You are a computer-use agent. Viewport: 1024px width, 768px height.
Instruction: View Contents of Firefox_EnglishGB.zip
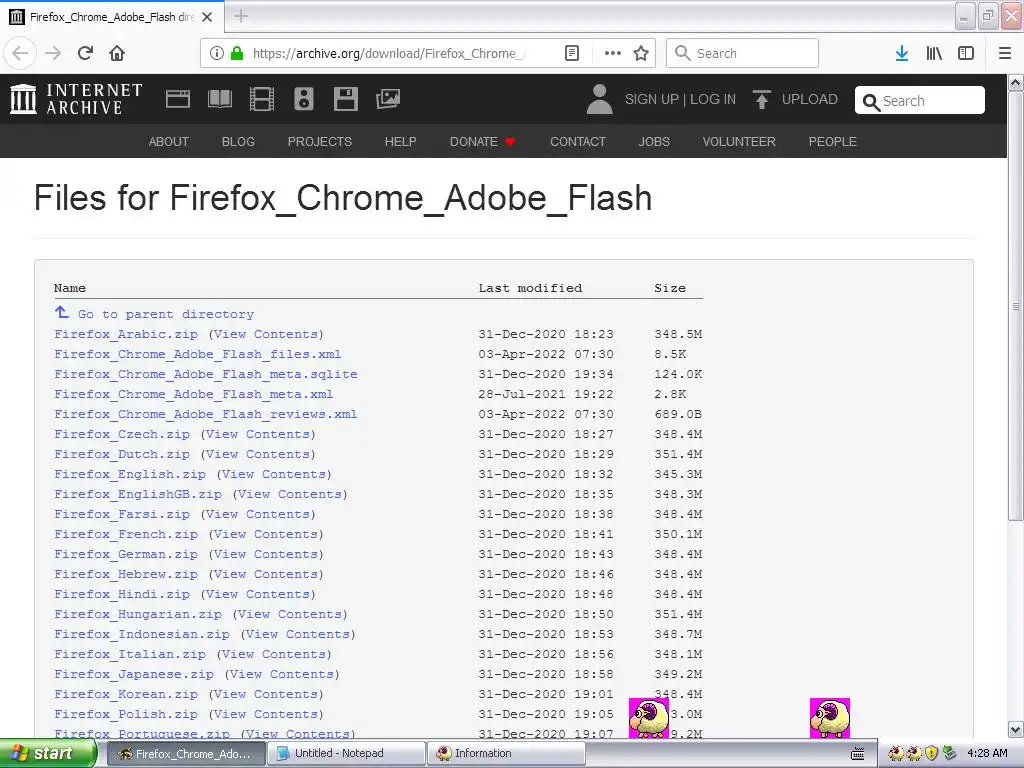pyautogui.click(x=289, y=494)
